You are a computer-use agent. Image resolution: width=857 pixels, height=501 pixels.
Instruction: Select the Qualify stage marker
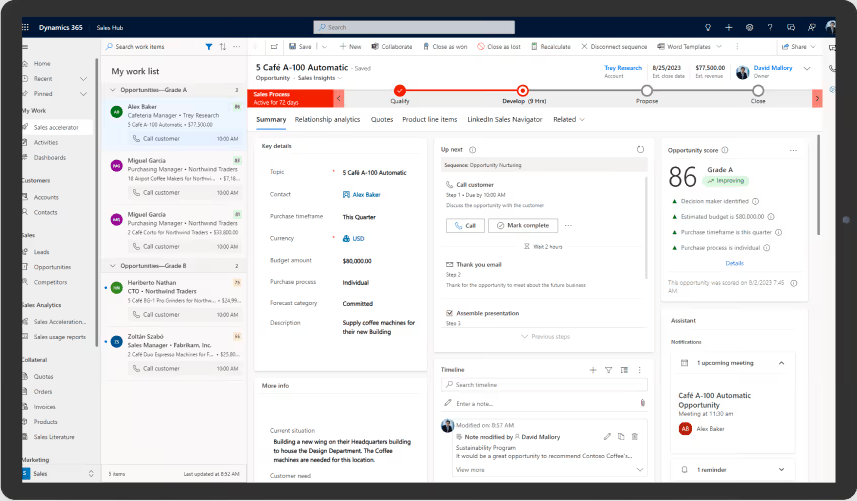pyautogui.click(x=400, y=91)
